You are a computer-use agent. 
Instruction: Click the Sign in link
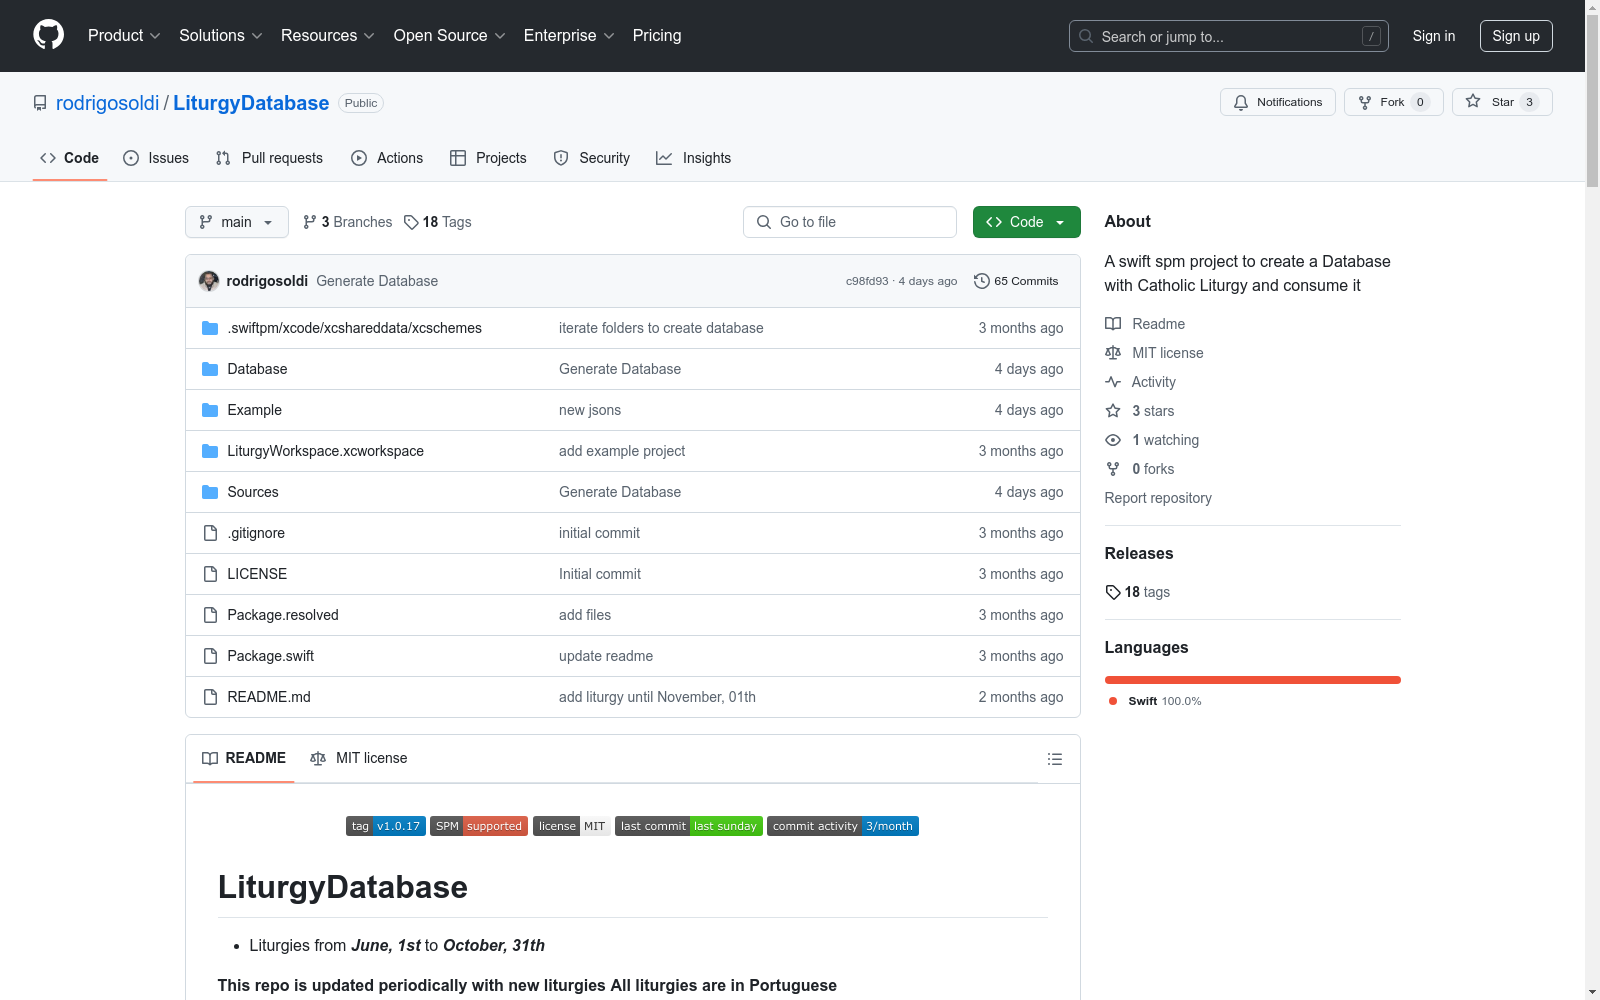[1434, 36]
